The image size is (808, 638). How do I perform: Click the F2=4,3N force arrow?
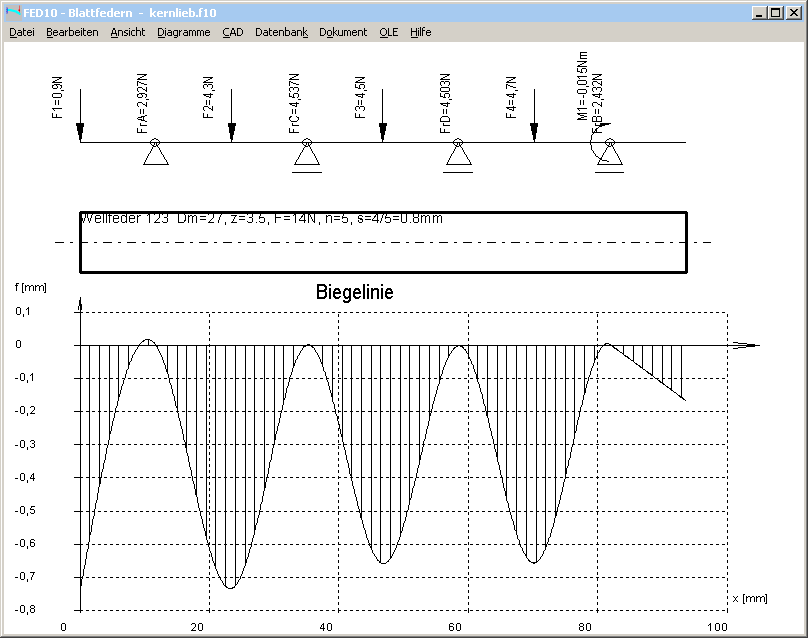(232, 130)
